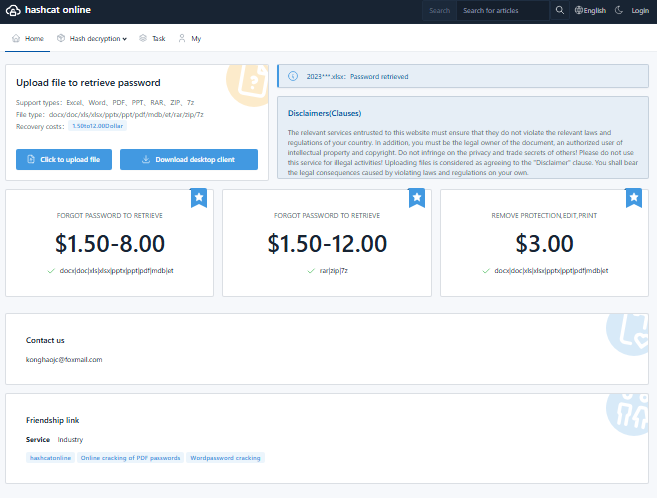Click the Home house icon
Viewport: 657px width, 498px height.
click(16, 38)
